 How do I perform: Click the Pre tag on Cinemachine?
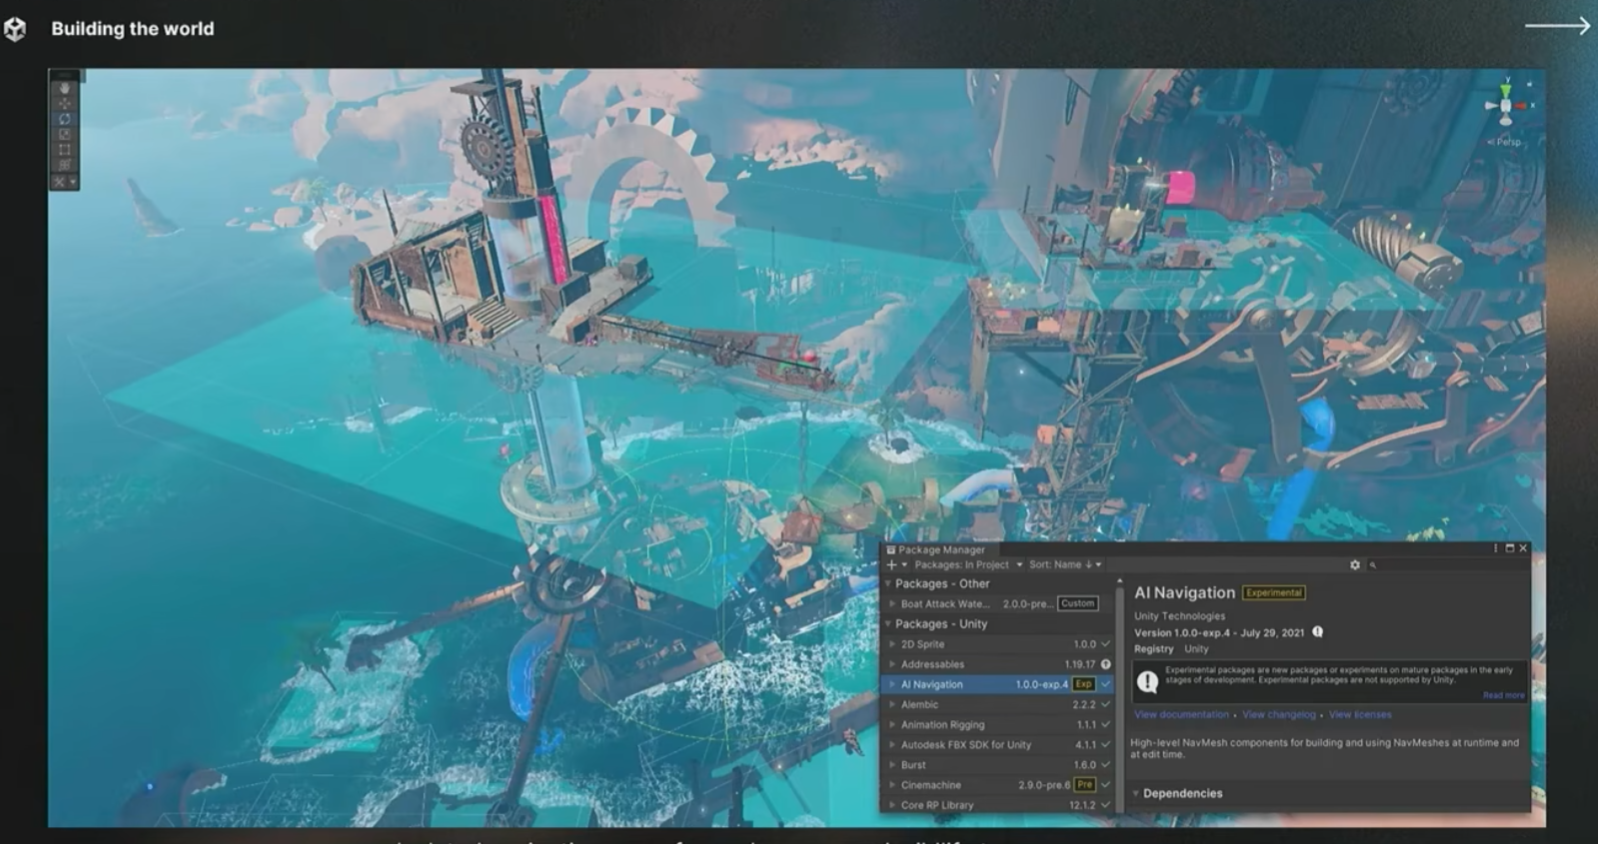[1084, 785]
